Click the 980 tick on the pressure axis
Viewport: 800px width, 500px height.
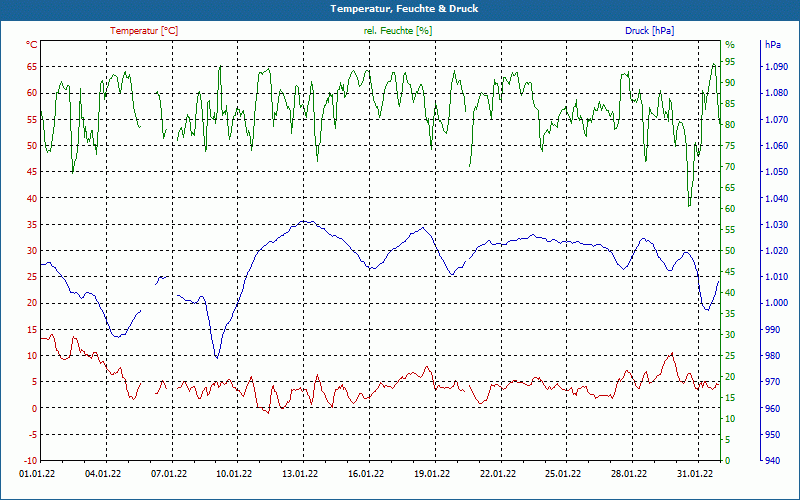(x=772, y=356)
